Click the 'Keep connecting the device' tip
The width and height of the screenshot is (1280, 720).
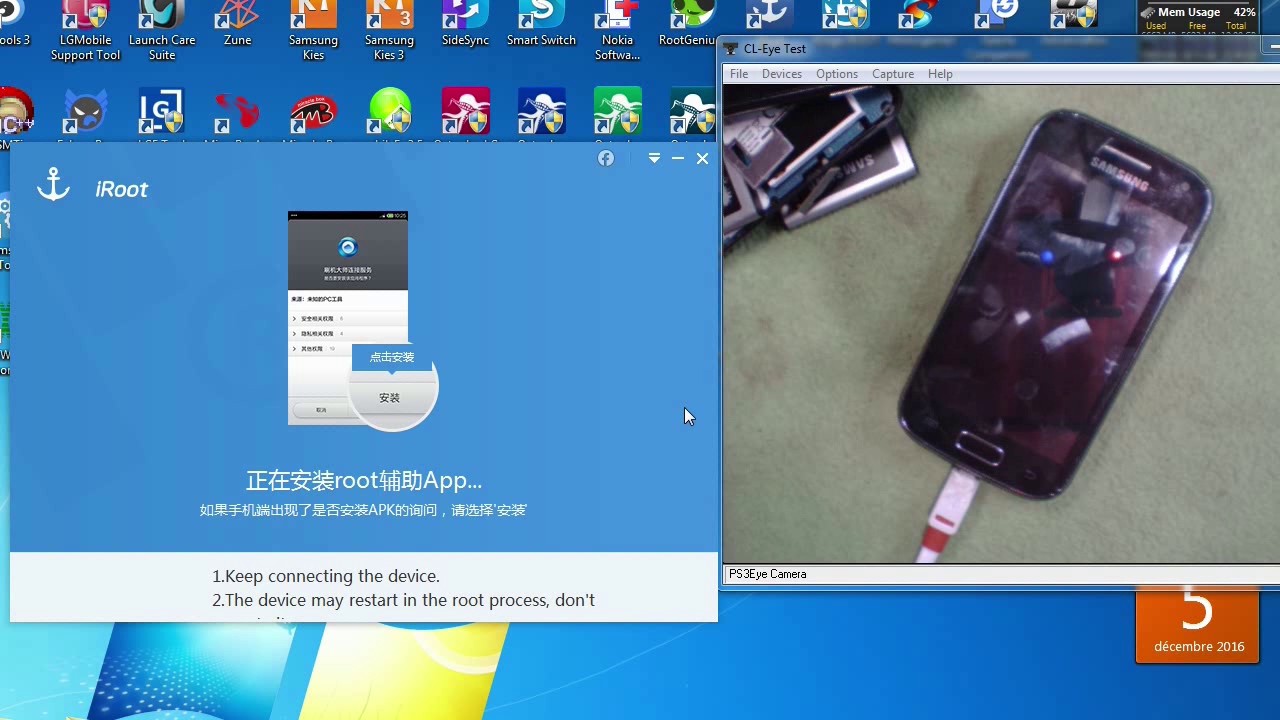coord(326,576)
